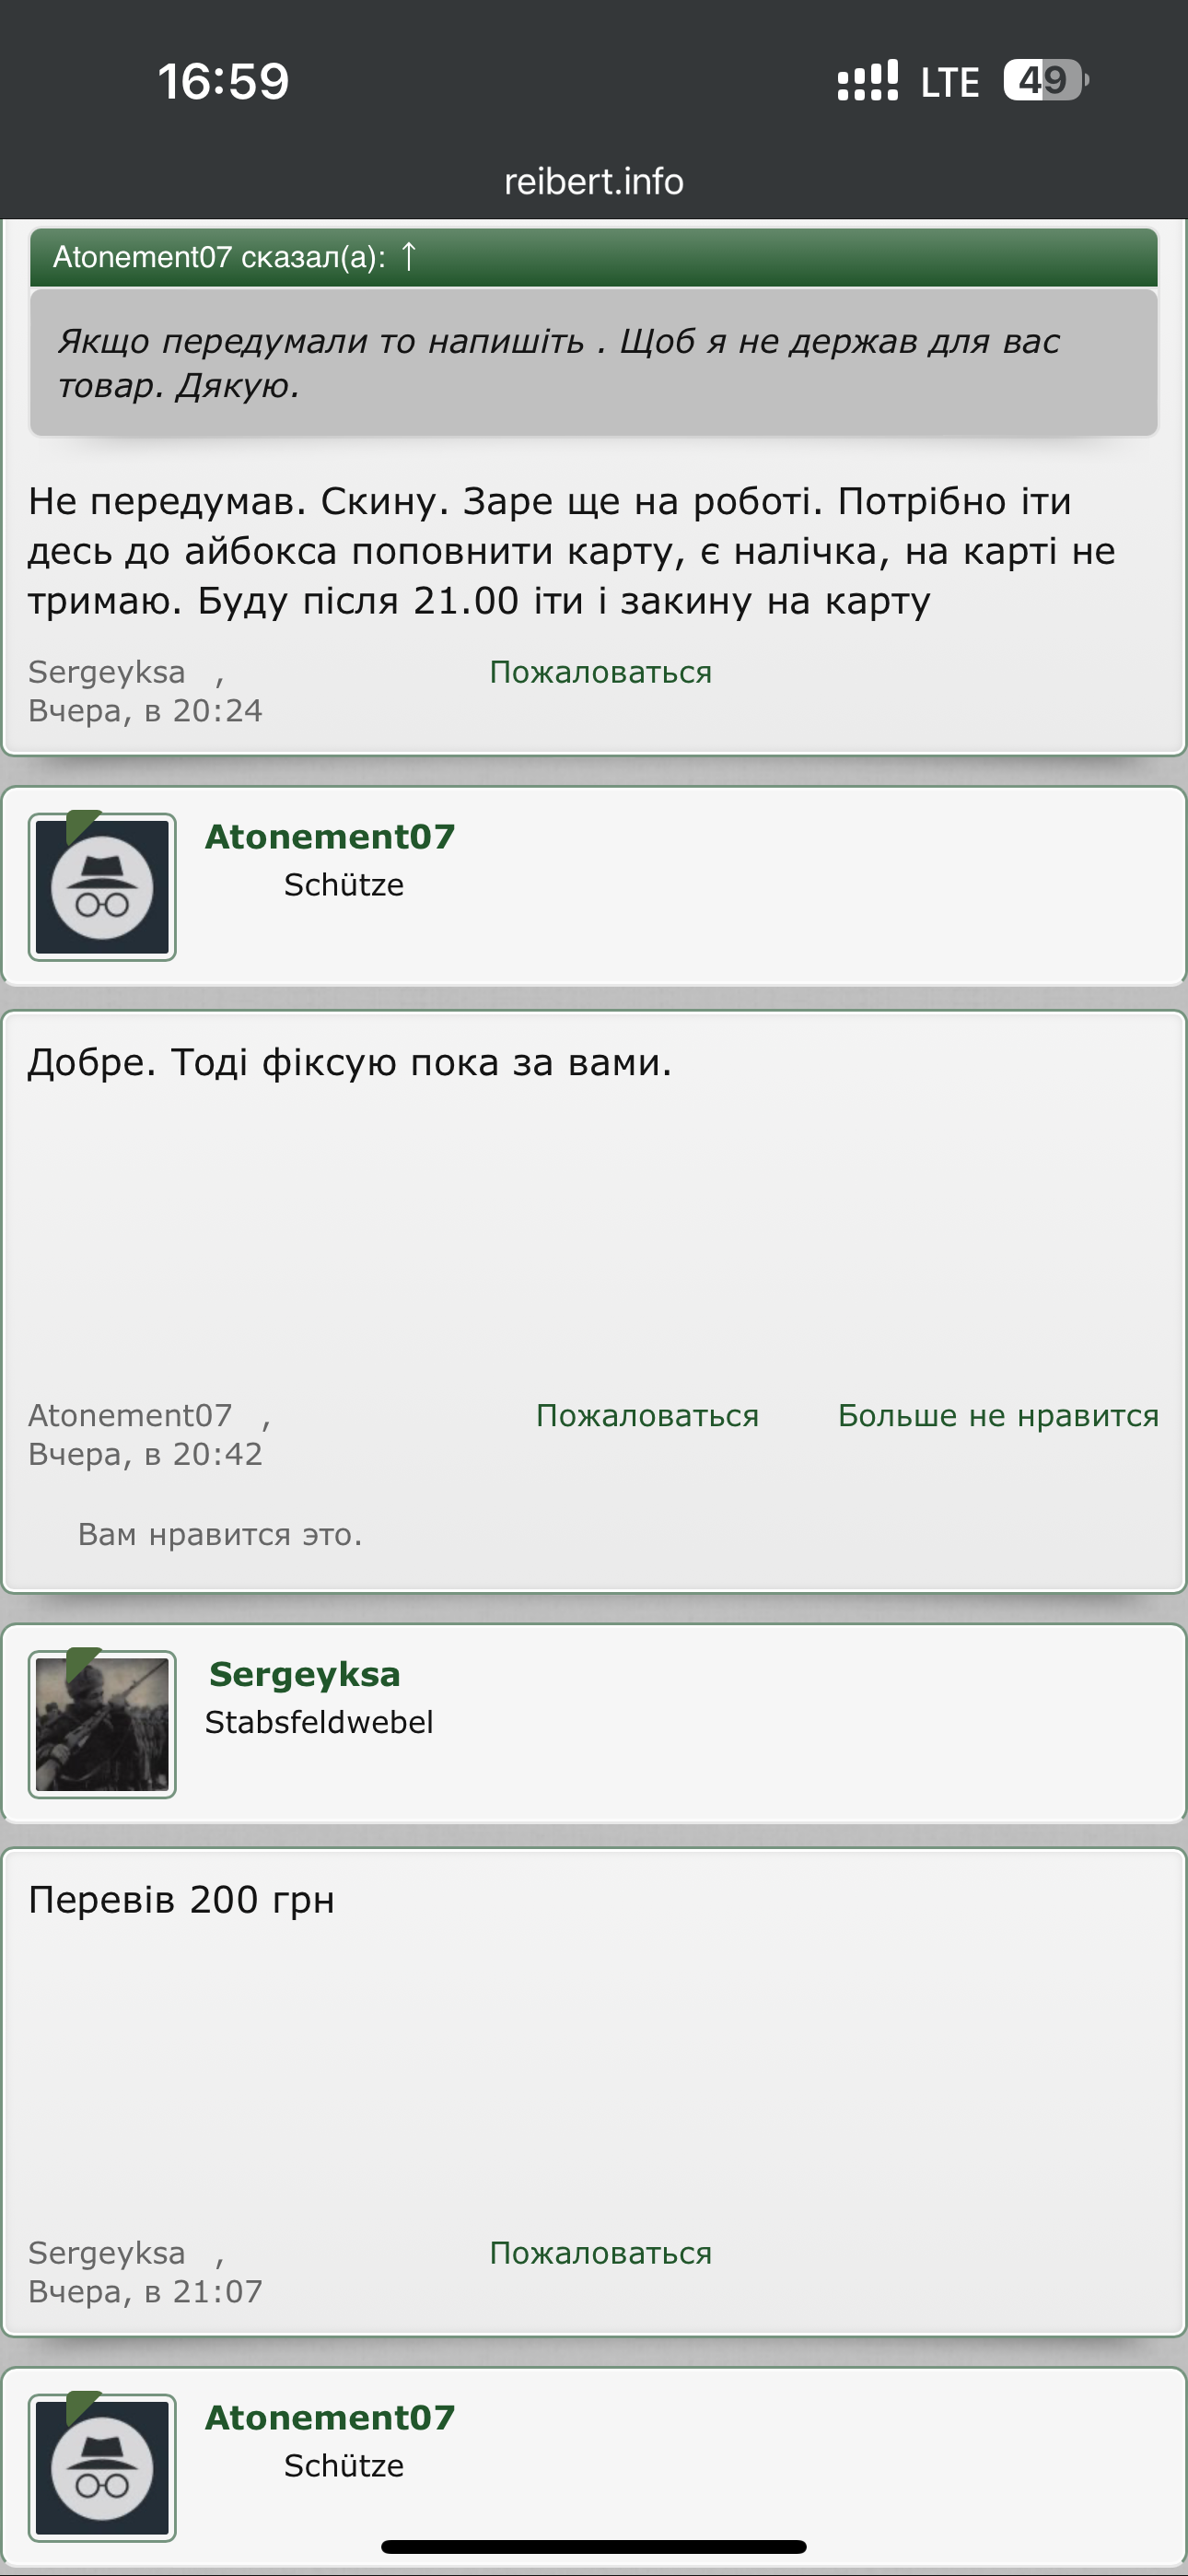
Task: Tap the battery indicator showing 49
Action: (x=1046, y=80)
